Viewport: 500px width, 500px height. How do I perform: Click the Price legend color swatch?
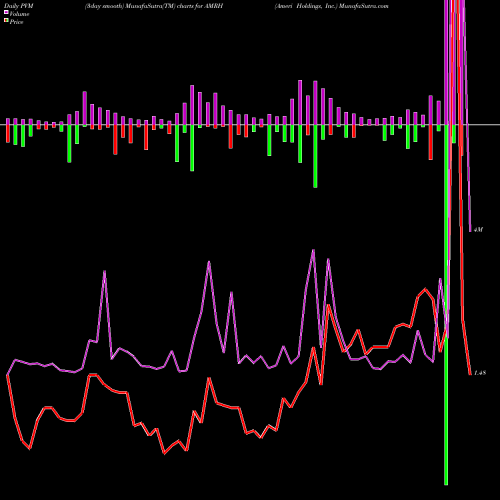coord(6,21)
